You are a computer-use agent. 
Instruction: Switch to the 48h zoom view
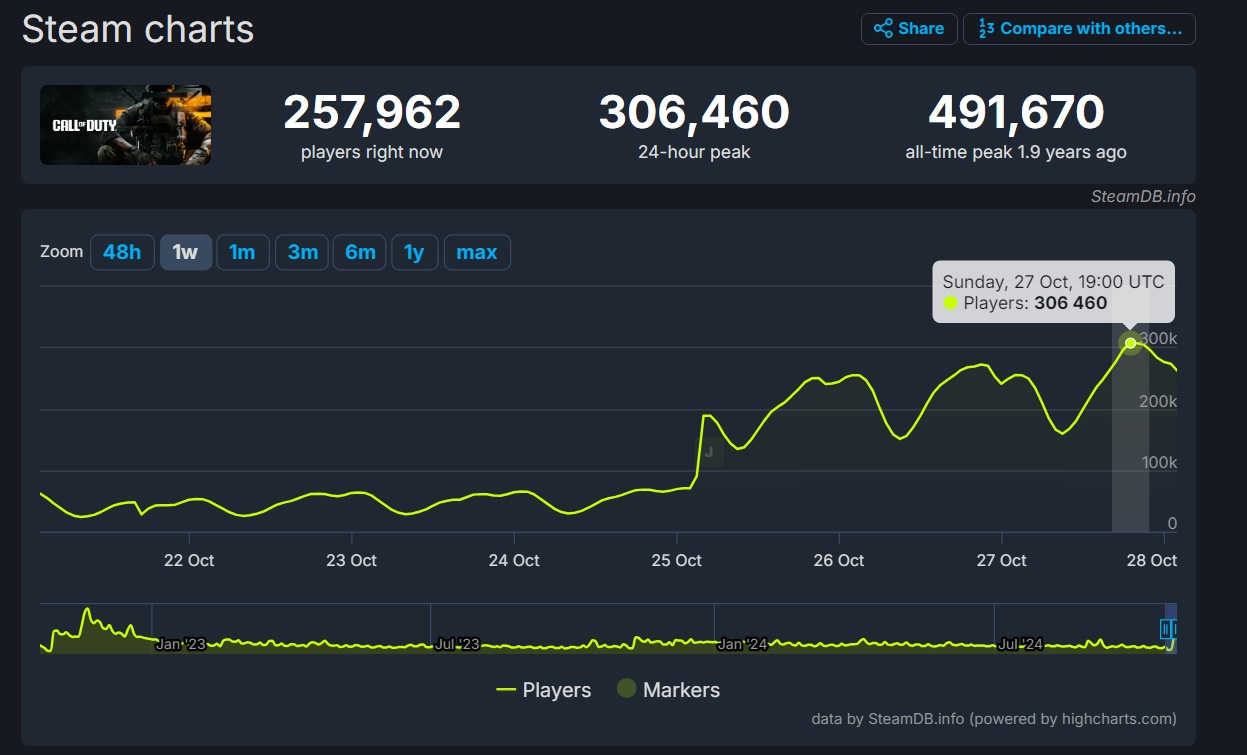(x=122, y=252)
